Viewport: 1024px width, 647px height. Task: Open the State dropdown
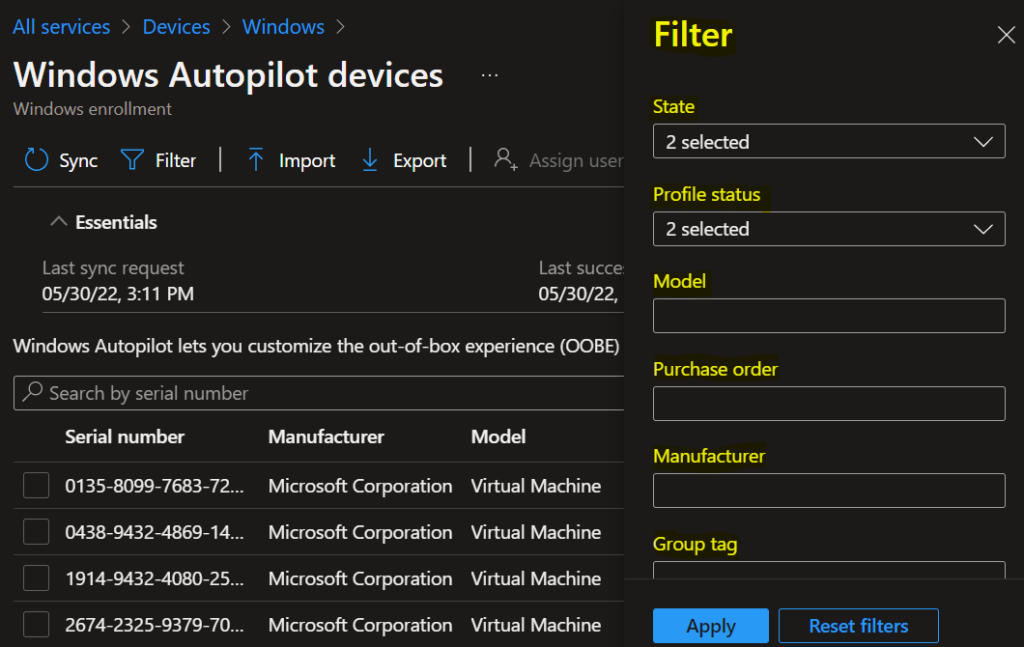pyautogui.click(x=829, y=142)
